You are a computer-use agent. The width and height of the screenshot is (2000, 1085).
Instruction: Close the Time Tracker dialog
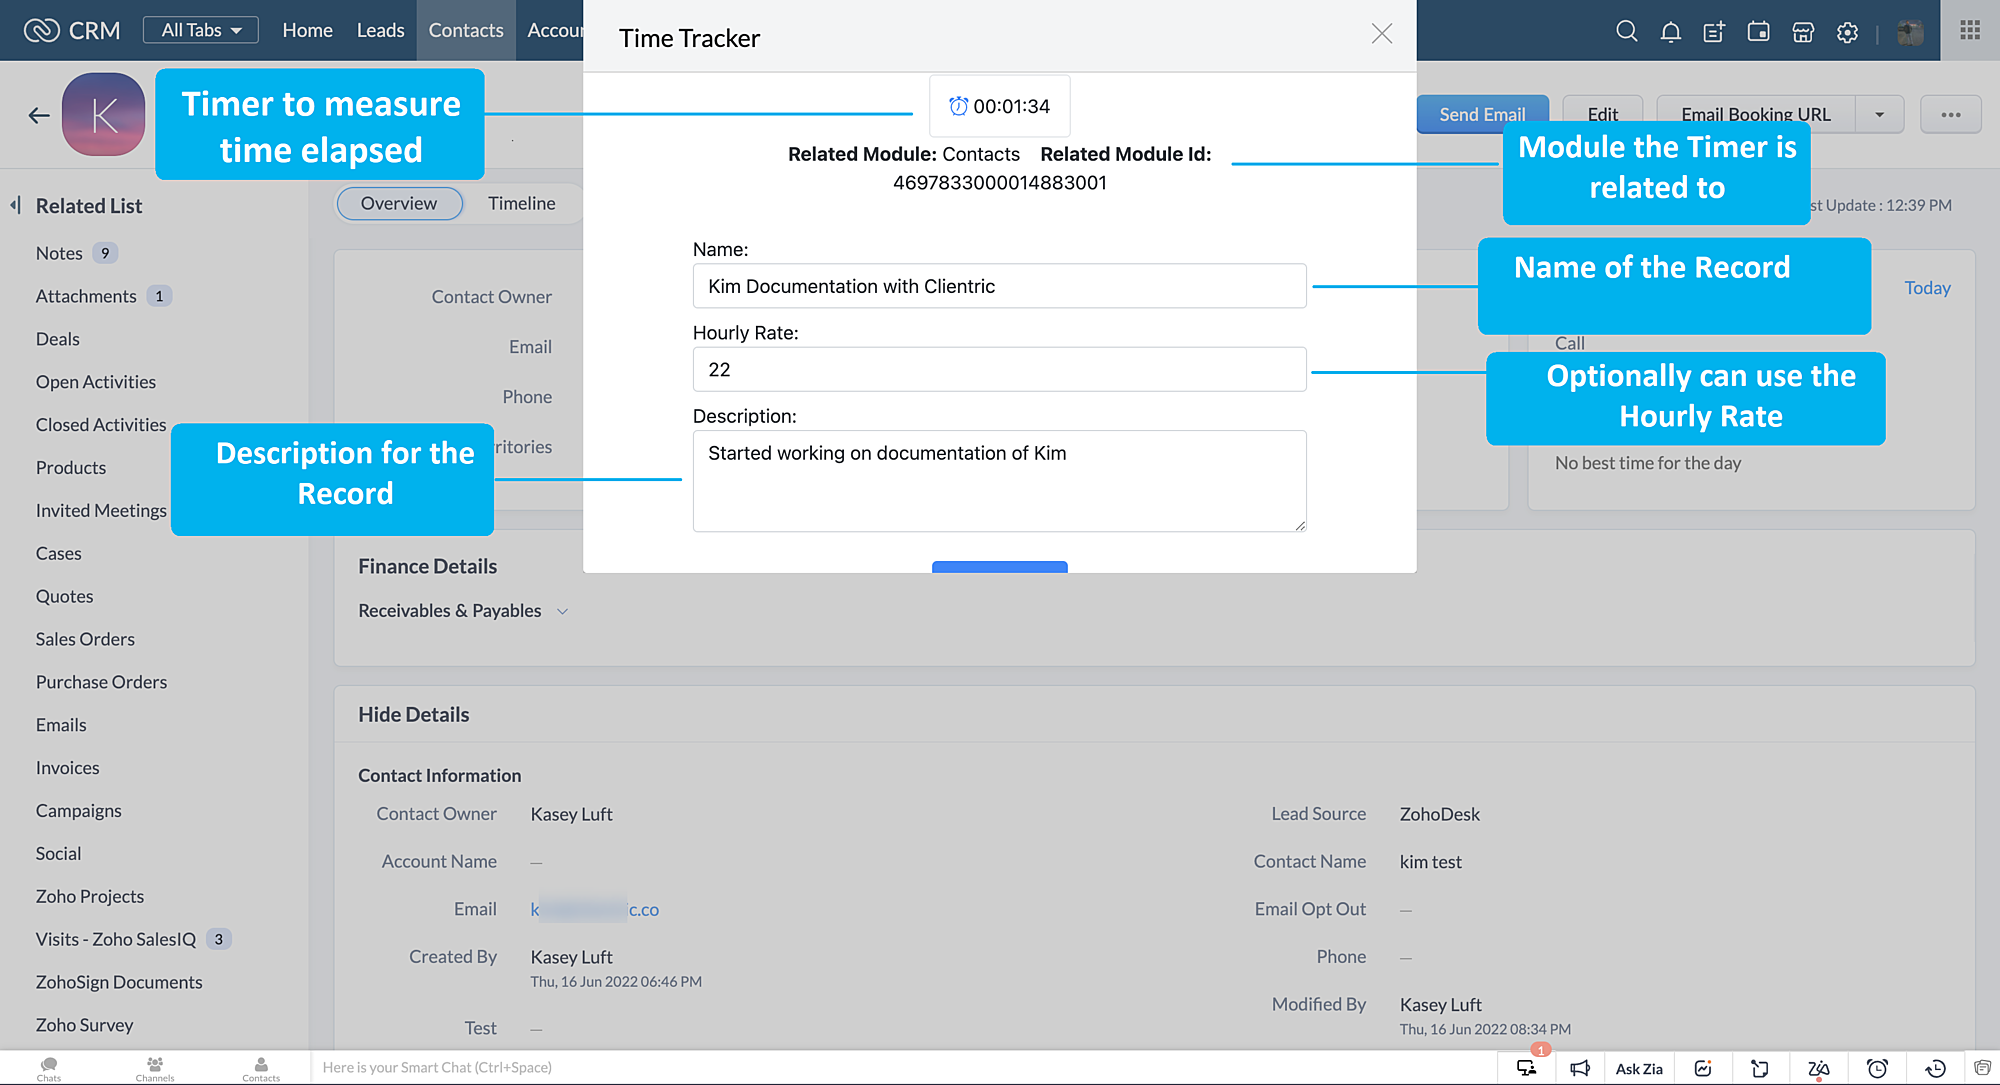(x=1381, y=34)
